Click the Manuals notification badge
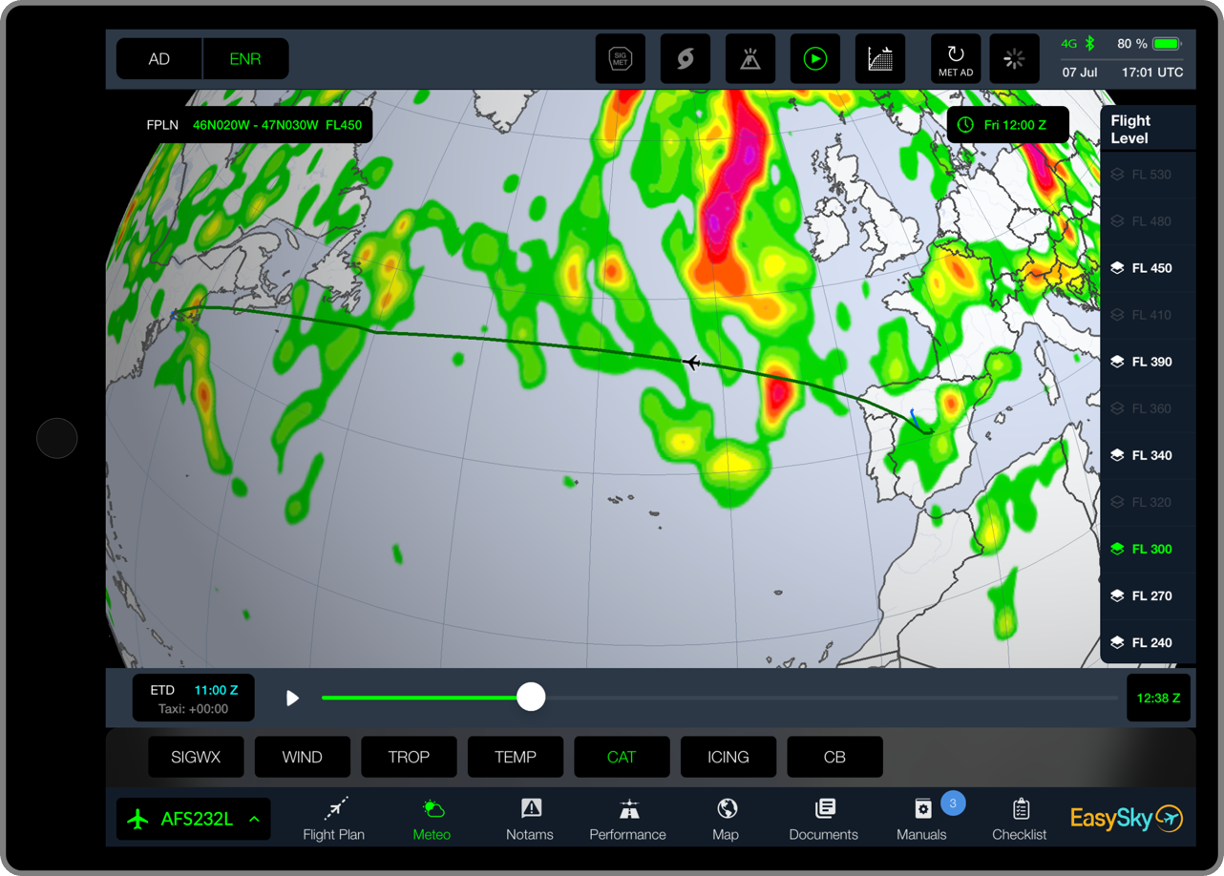The height and width of the screenshot is (876, 1224). 953,803
